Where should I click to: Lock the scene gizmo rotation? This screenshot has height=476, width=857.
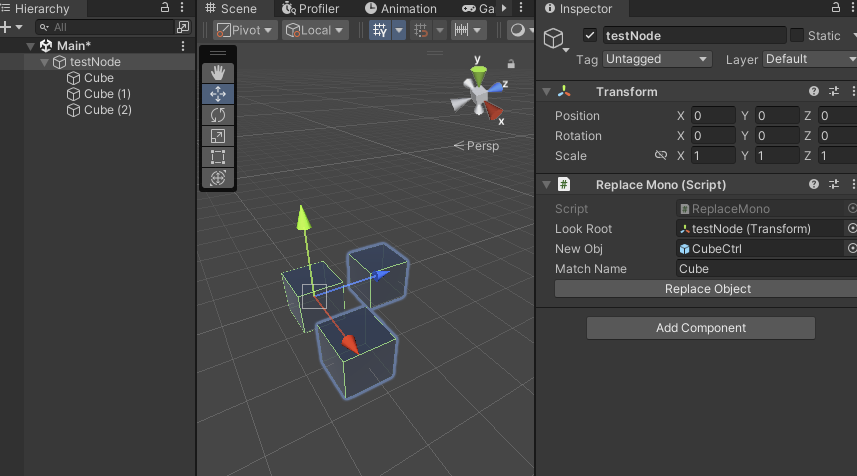tap(511, 64)
